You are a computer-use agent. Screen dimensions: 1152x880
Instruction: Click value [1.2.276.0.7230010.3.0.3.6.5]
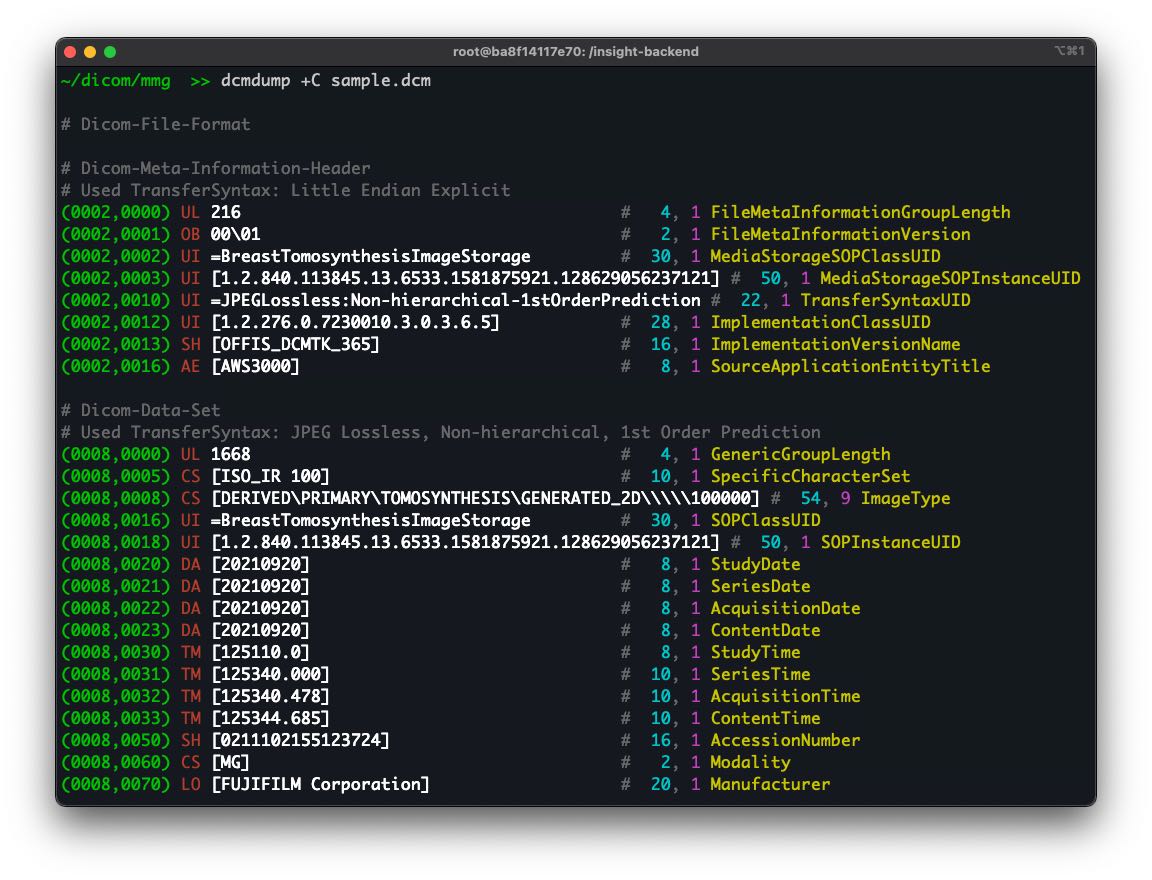pos(356,322)
